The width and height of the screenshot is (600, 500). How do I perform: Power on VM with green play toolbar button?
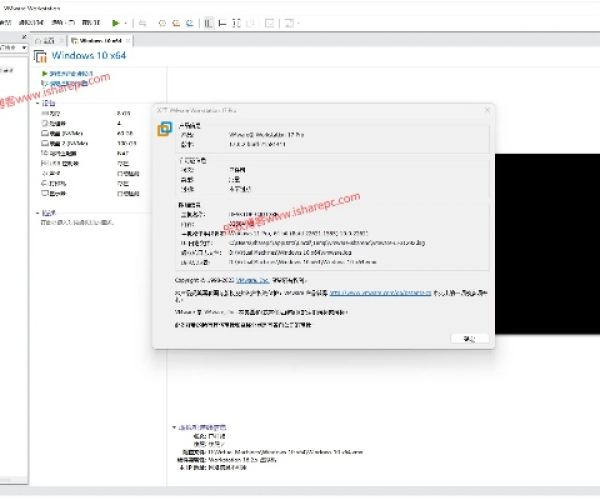[116, 23]
